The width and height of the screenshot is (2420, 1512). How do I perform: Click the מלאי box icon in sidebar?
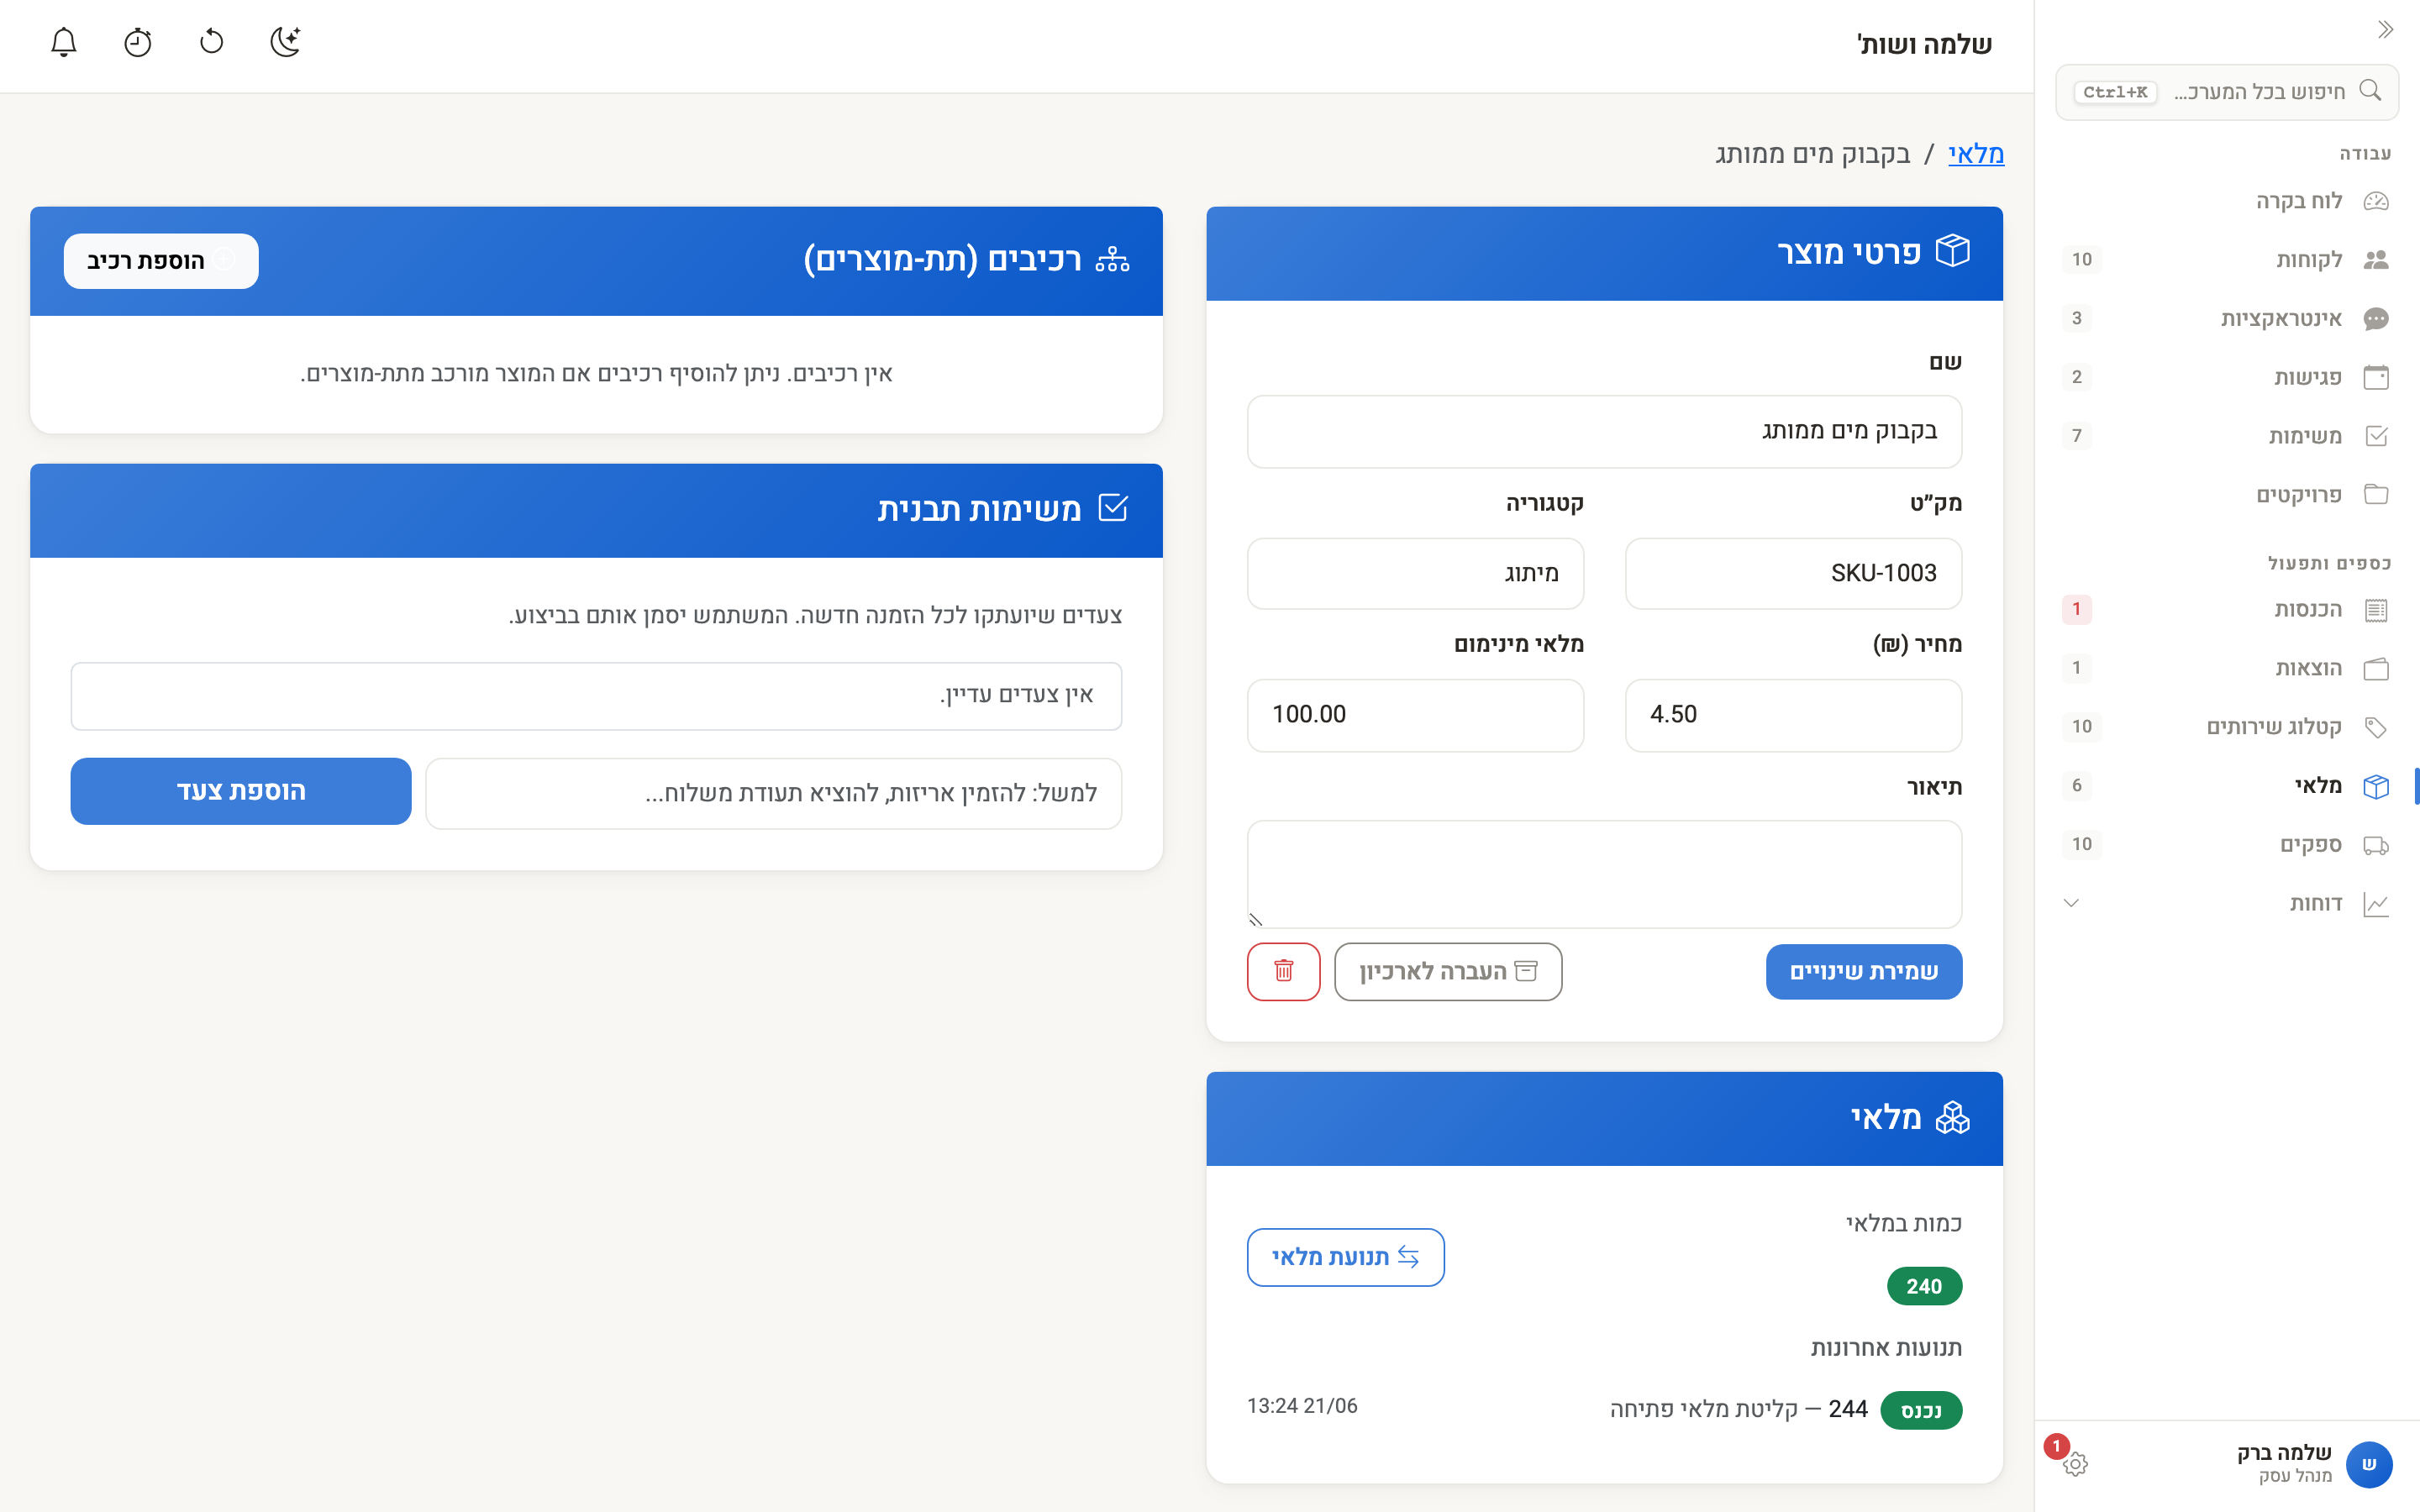click(2376, 786)
